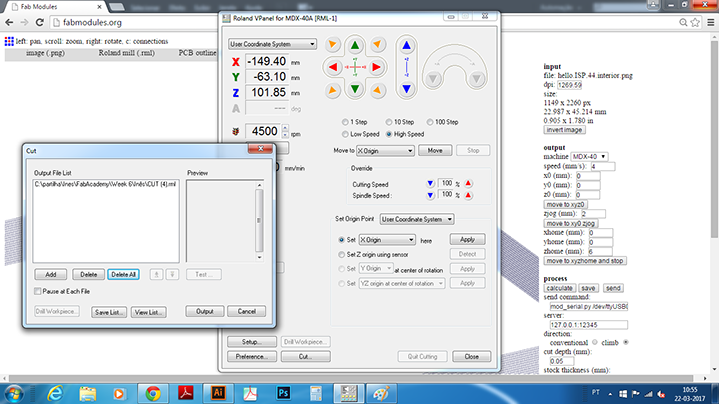Open the Move to X Origin dropdown
The width and height of the screenshot is (719, 404).
pos(385,150)
